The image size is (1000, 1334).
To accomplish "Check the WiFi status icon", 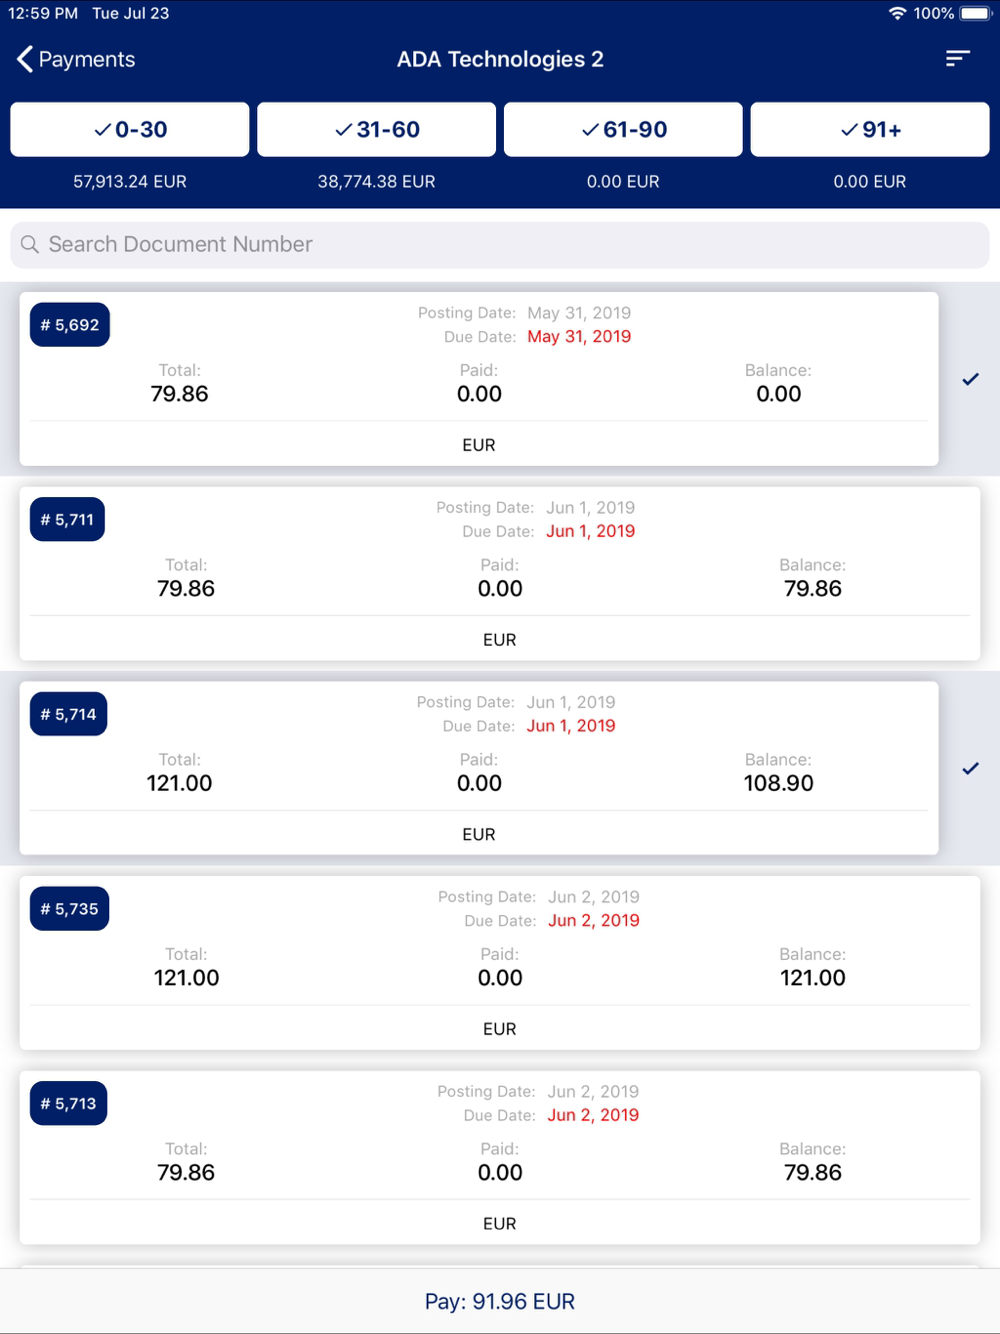I will (x=897, y=13).
